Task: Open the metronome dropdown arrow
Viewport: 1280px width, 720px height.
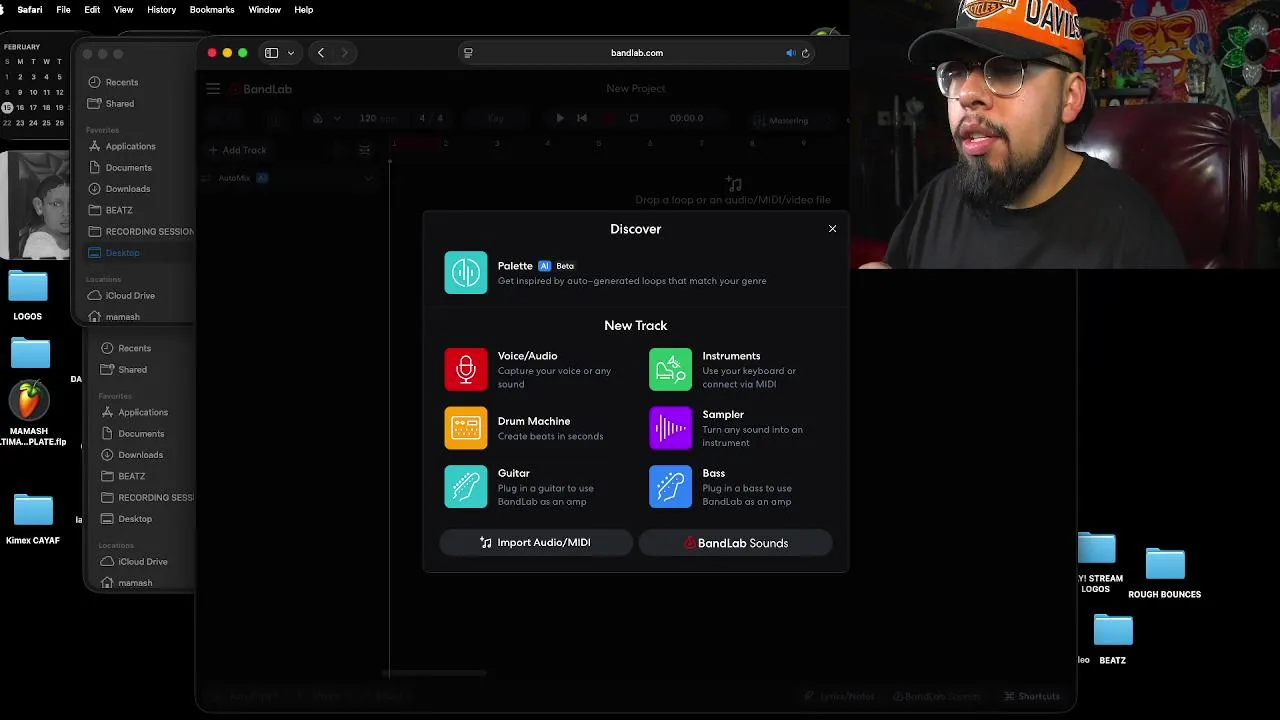Action: coord(337,118)
